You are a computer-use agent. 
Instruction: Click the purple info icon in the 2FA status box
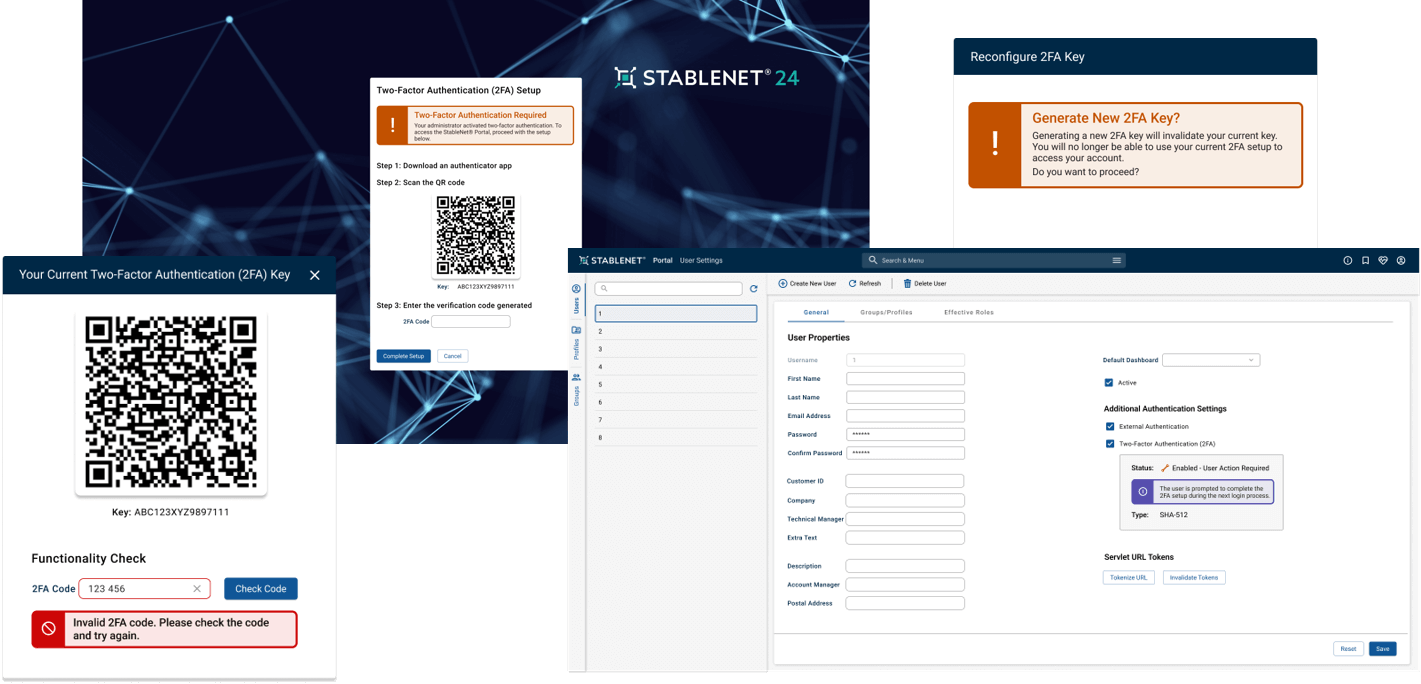click(1143, 492)
